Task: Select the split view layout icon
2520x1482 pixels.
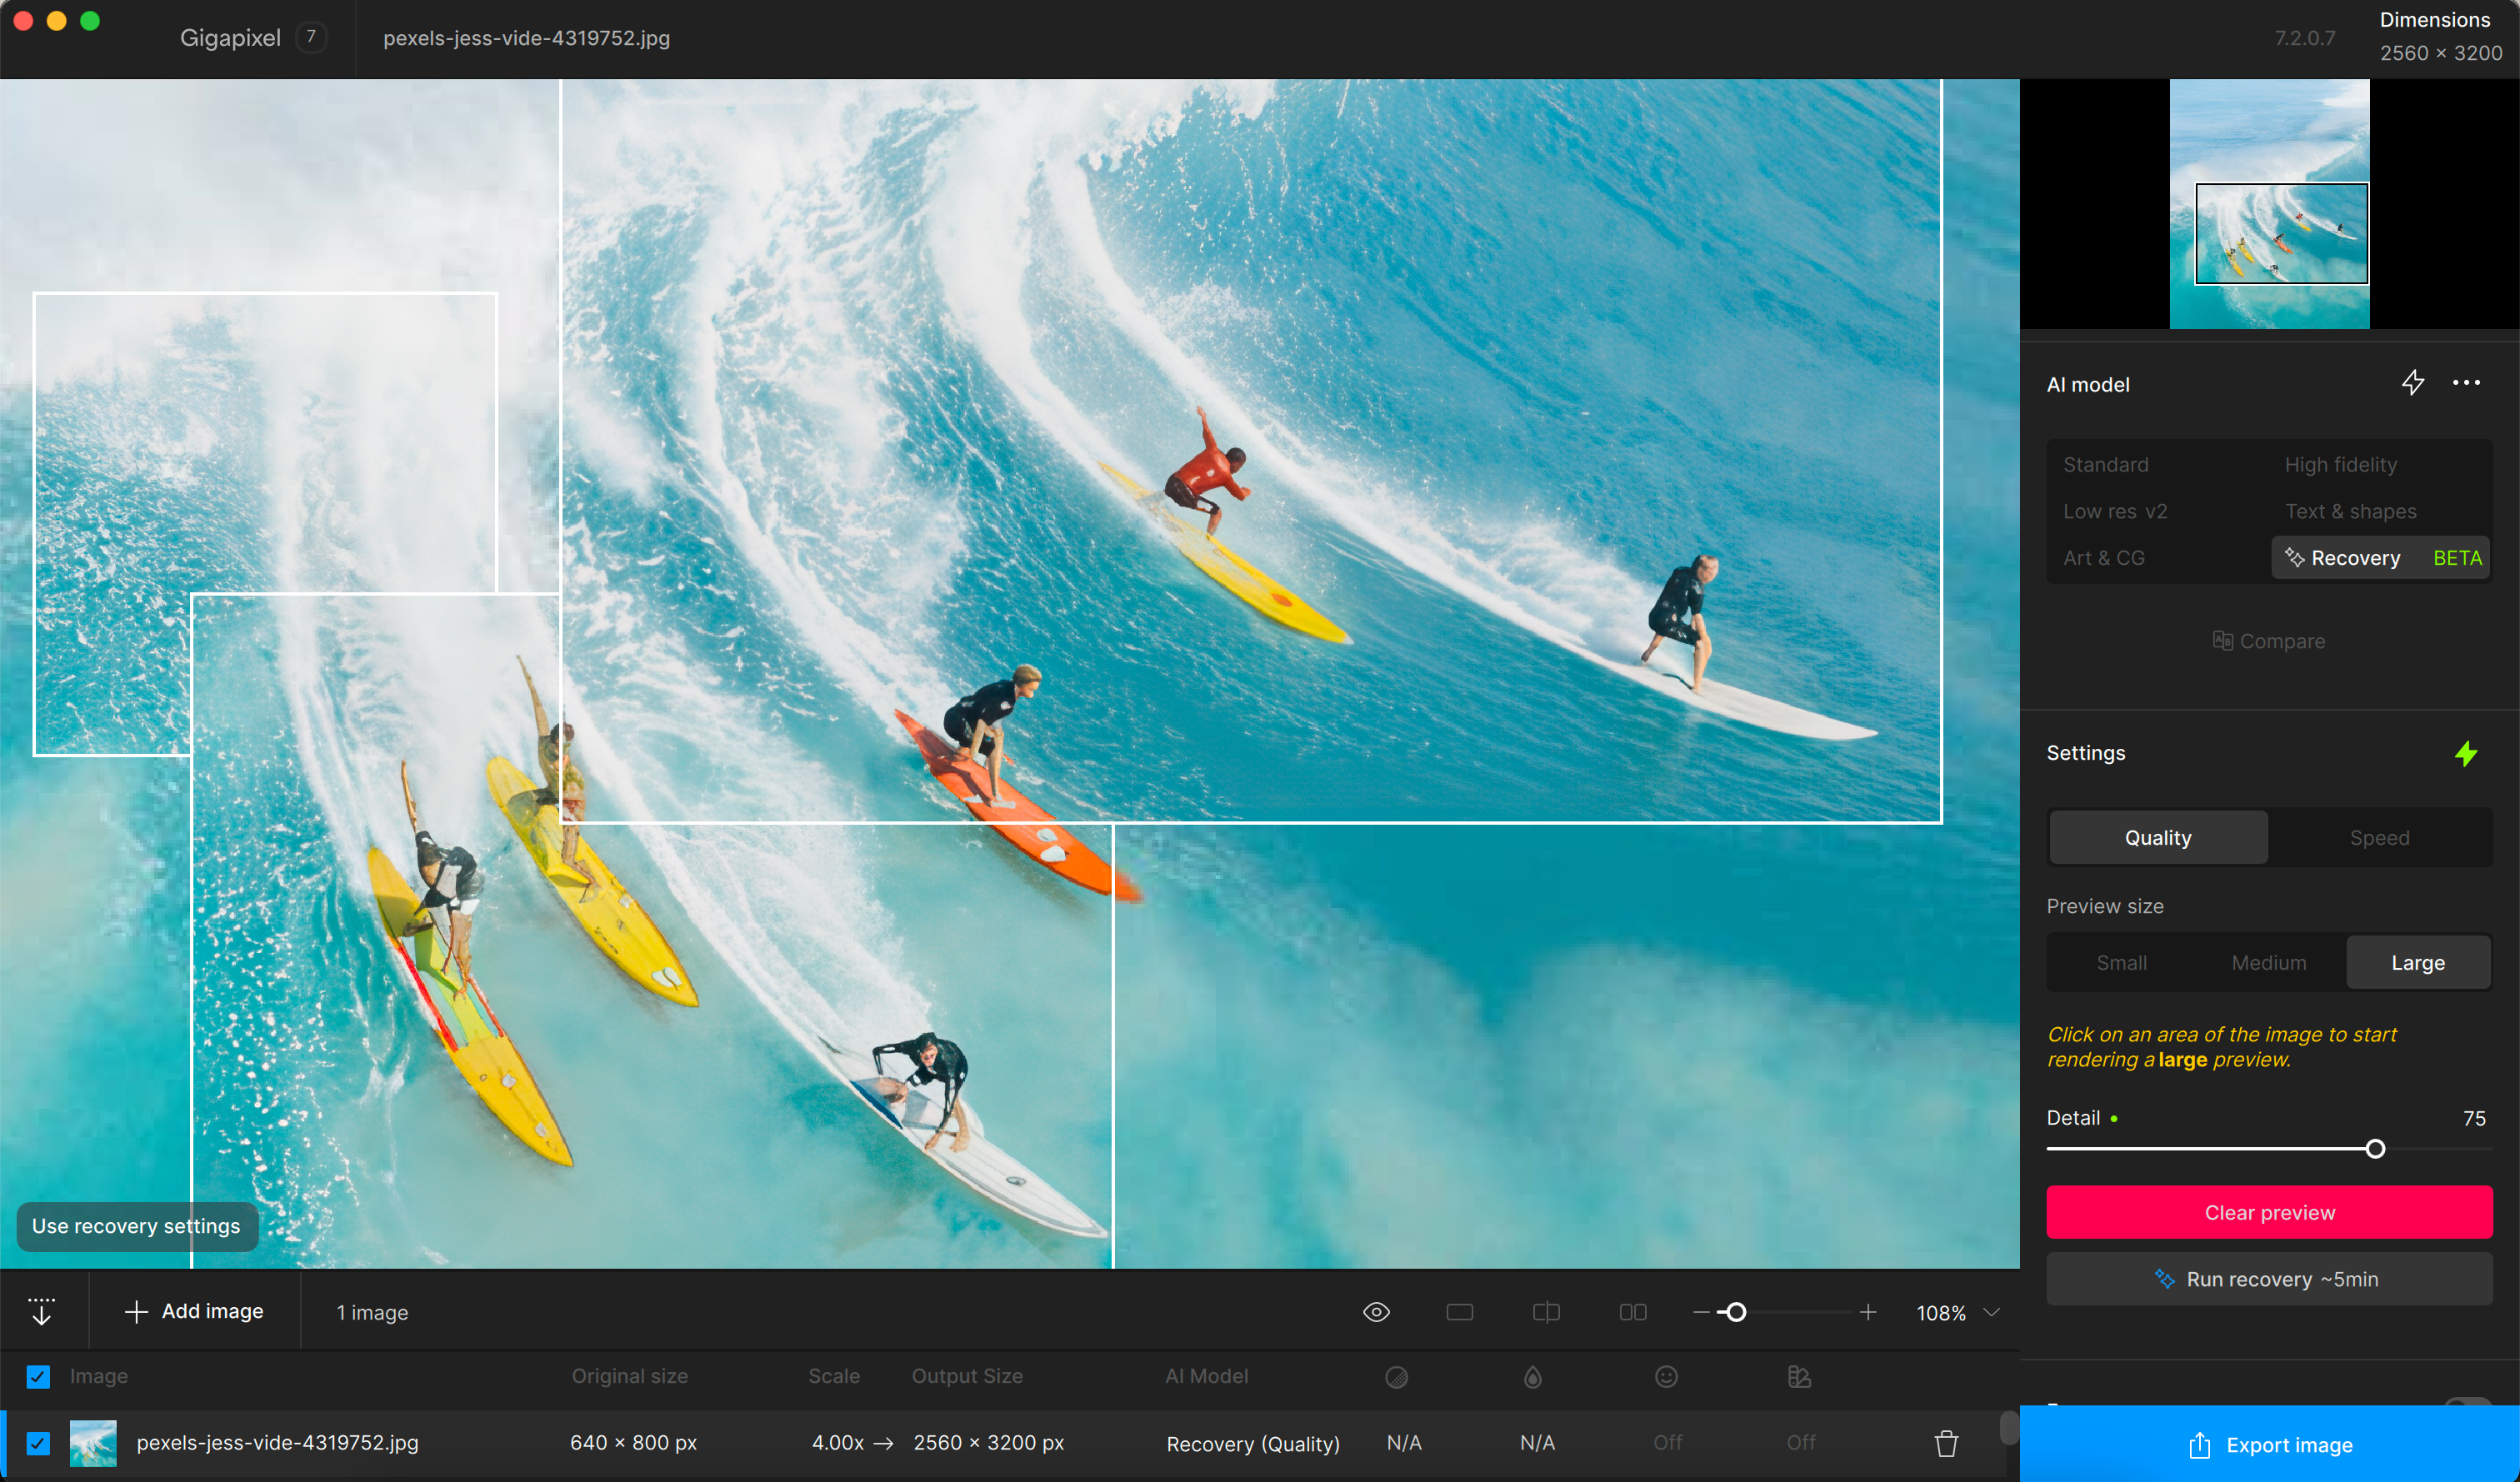Action: pyautogui.click(x=1546, y=1312)
